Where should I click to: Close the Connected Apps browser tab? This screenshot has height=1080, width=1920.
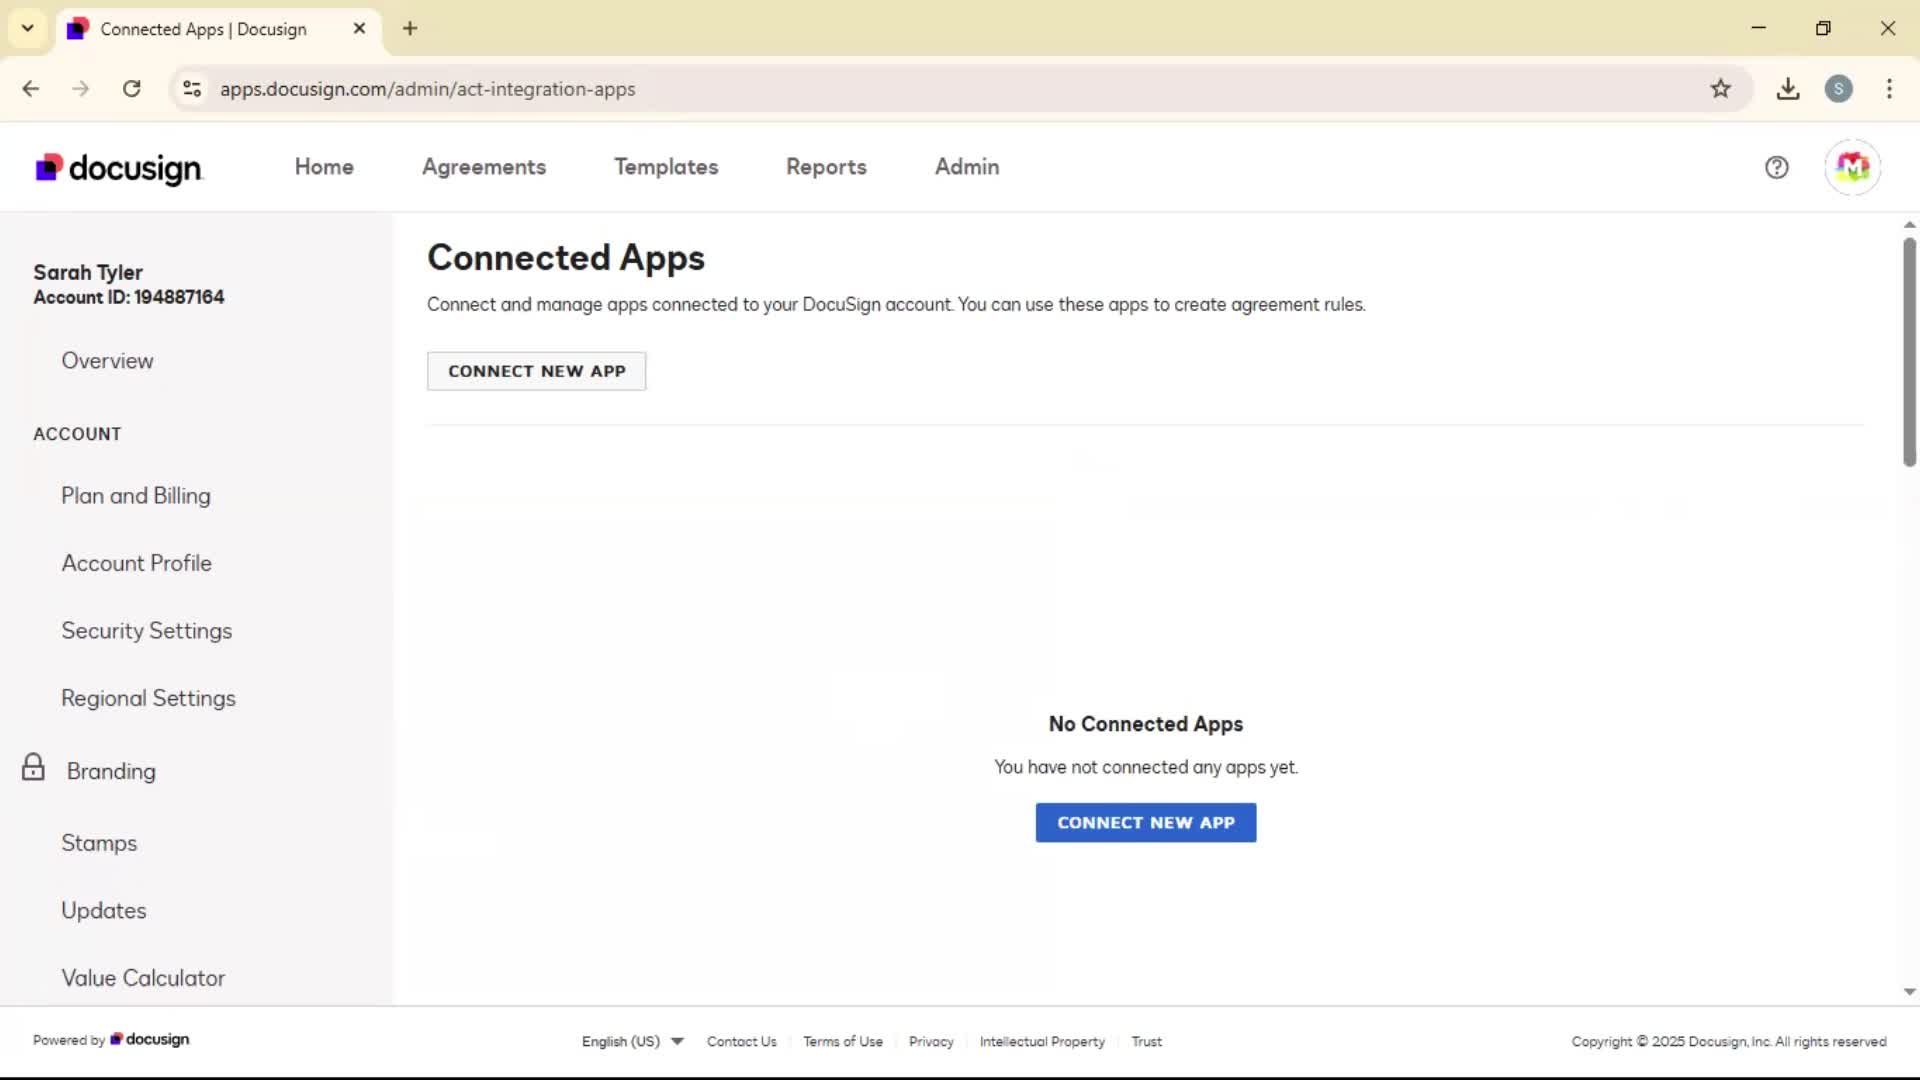(x=359, y=28)
